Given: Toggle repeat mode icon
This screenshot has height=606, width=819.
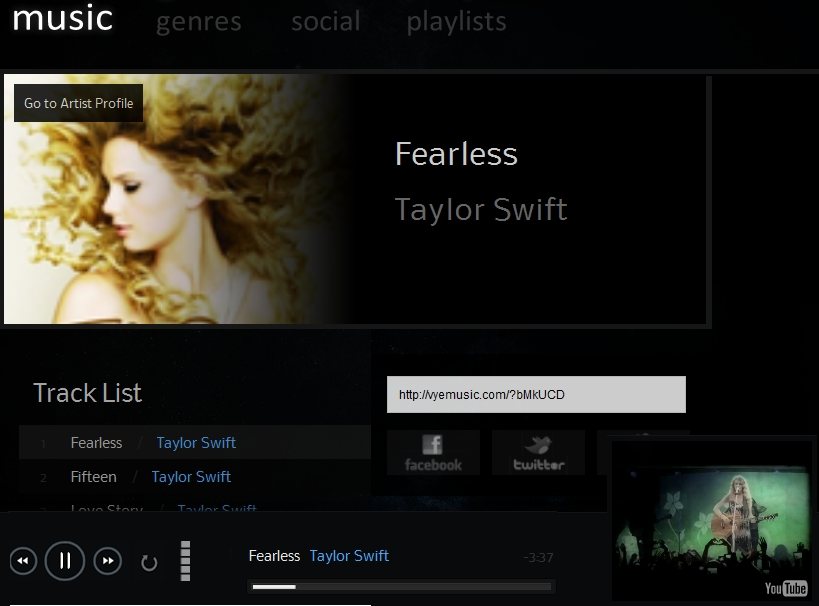Looking at the screenshot, I should pos(149,563).
